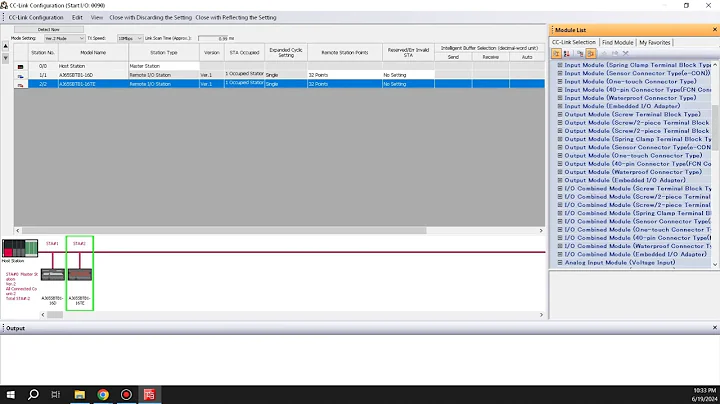Click the row icon for station 1/1
Viewport: 720px width, 404px height.
[x=20, y=75]
